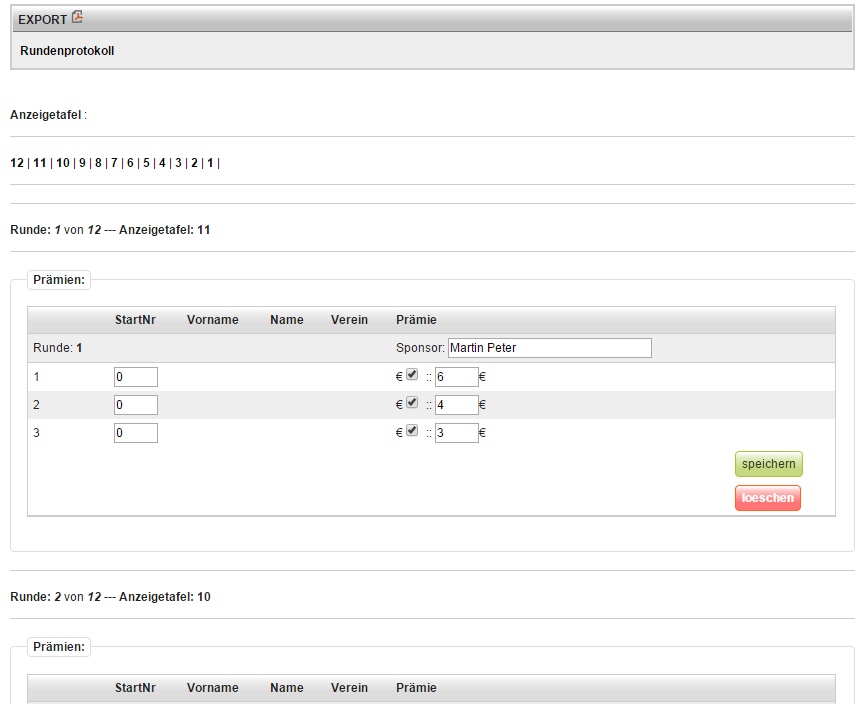This screenshot has width=863, height=704.
Task: Select Anzeigetafel number 12
Action: (17, 163)
